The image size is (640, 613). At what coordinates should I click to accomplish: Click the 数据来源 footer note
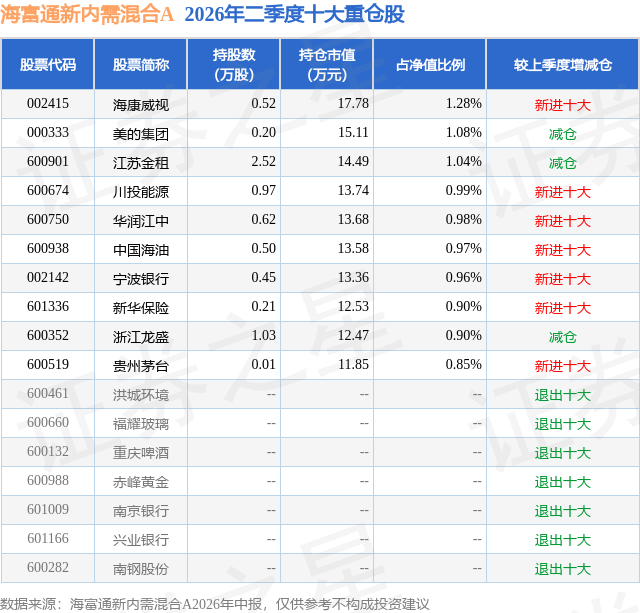pos(215,604)
